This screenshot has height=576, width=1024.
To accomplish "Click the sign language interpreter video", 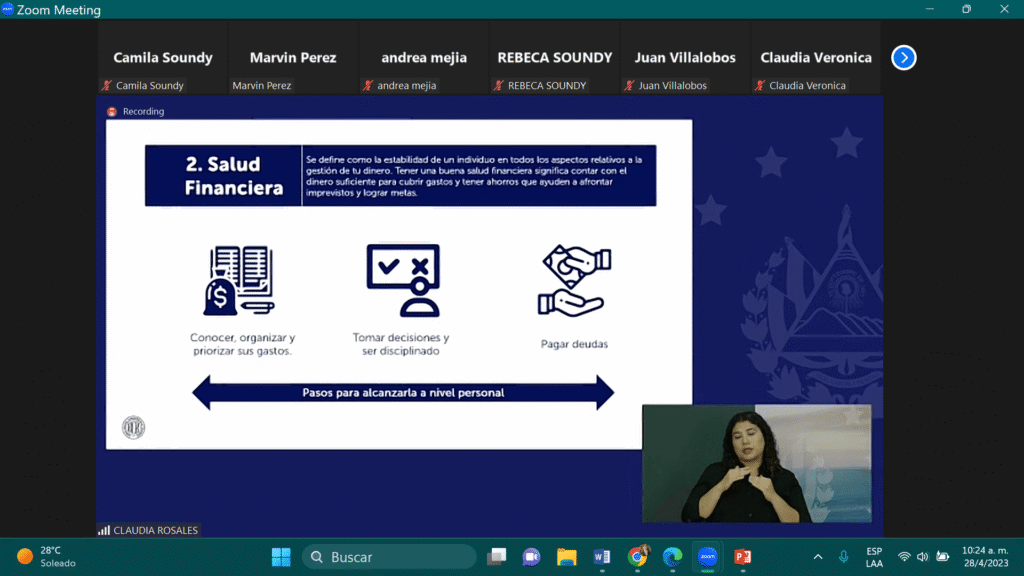I will 756,463.
